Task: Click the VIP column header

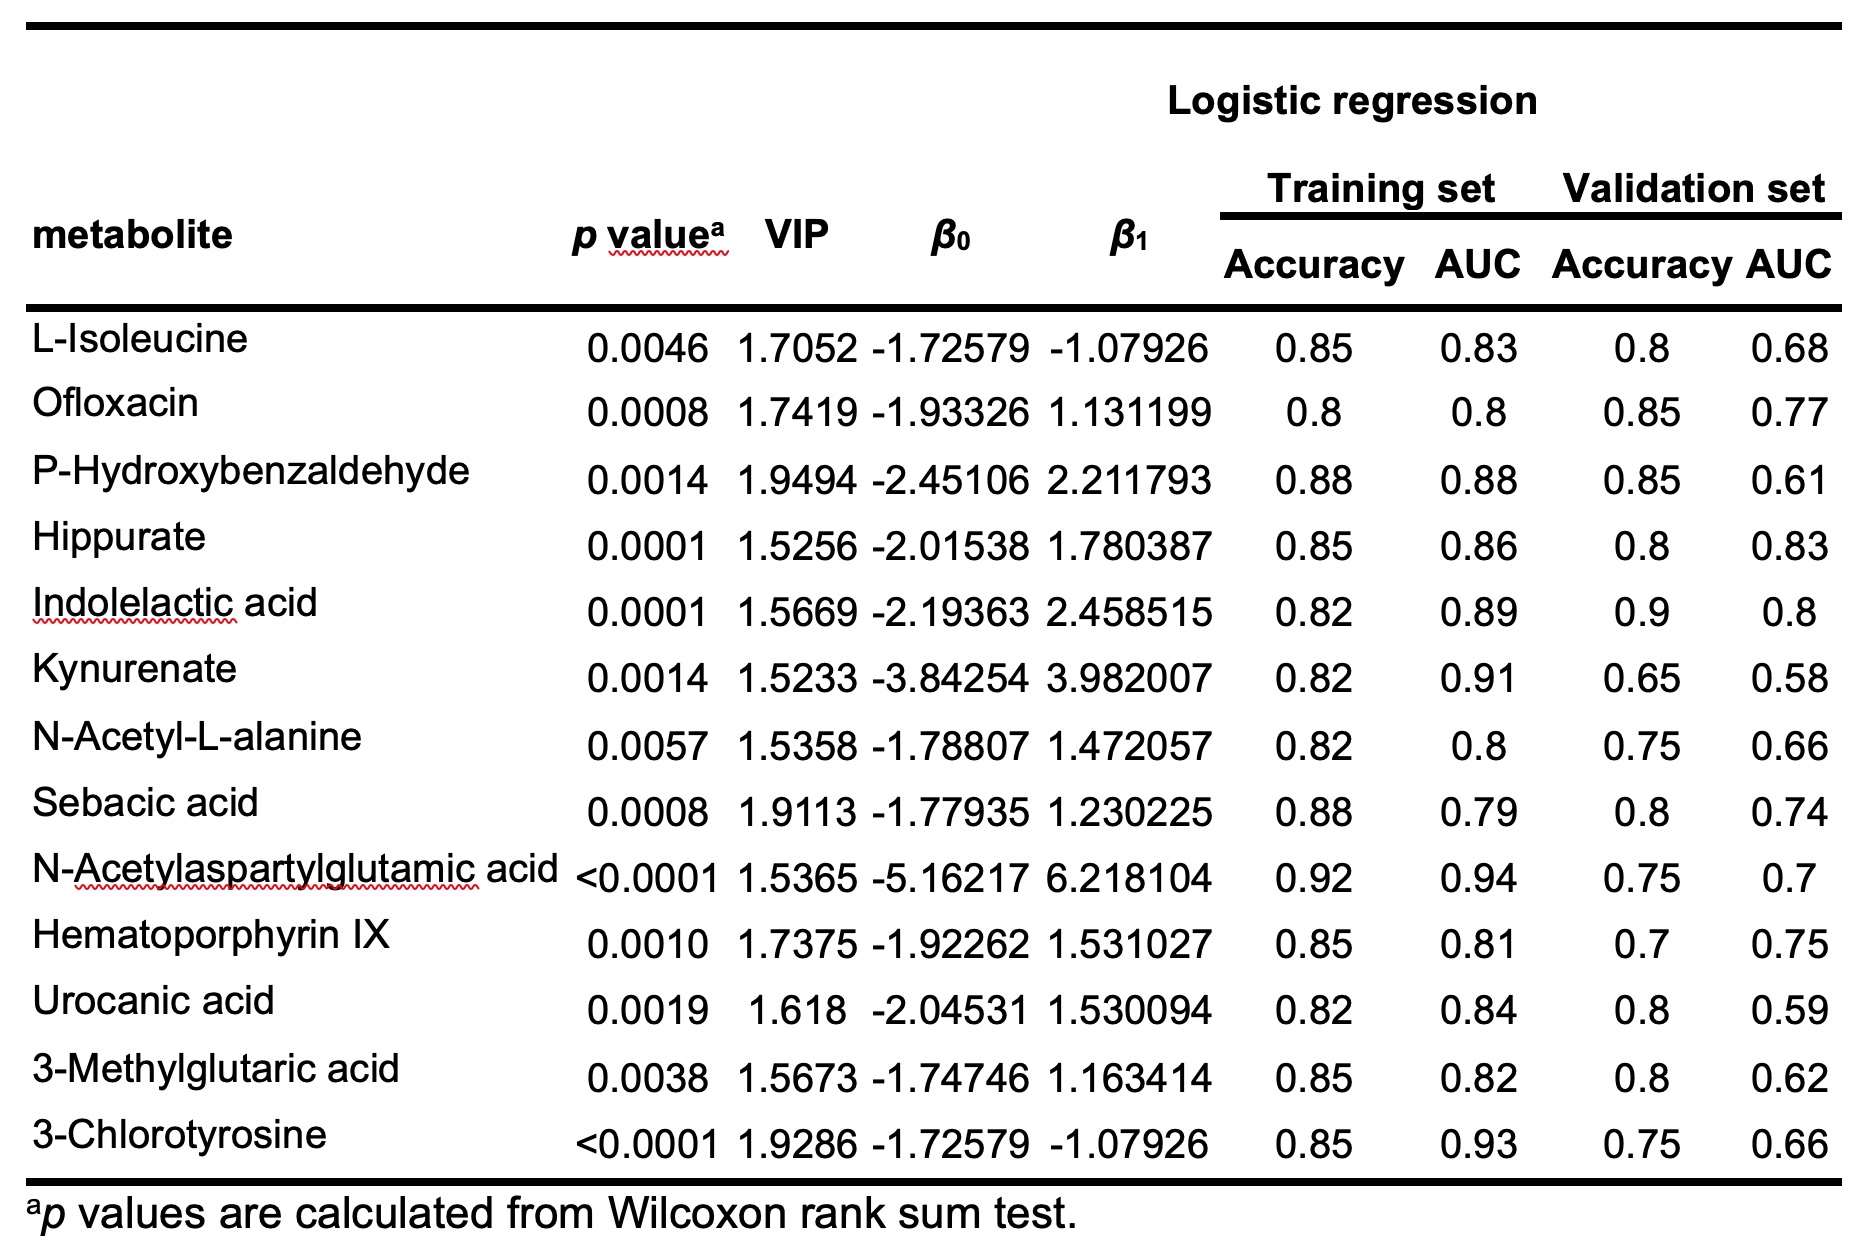Action: tap(796, 235)
